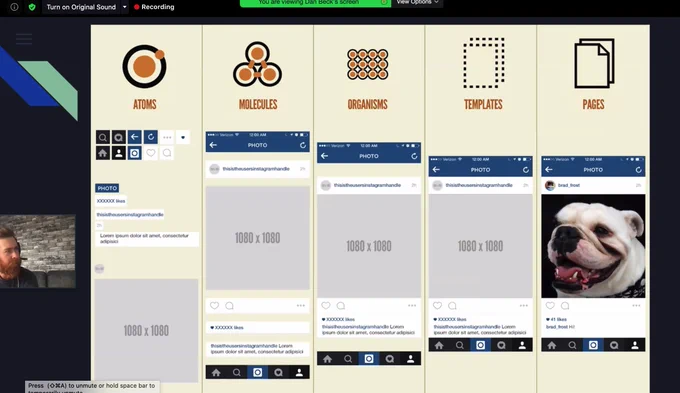Click the dark heart-bubble atom in Atoms grid
Image resolution: width=680 pixels, height=393 pixels.
[x=118, y=138]
